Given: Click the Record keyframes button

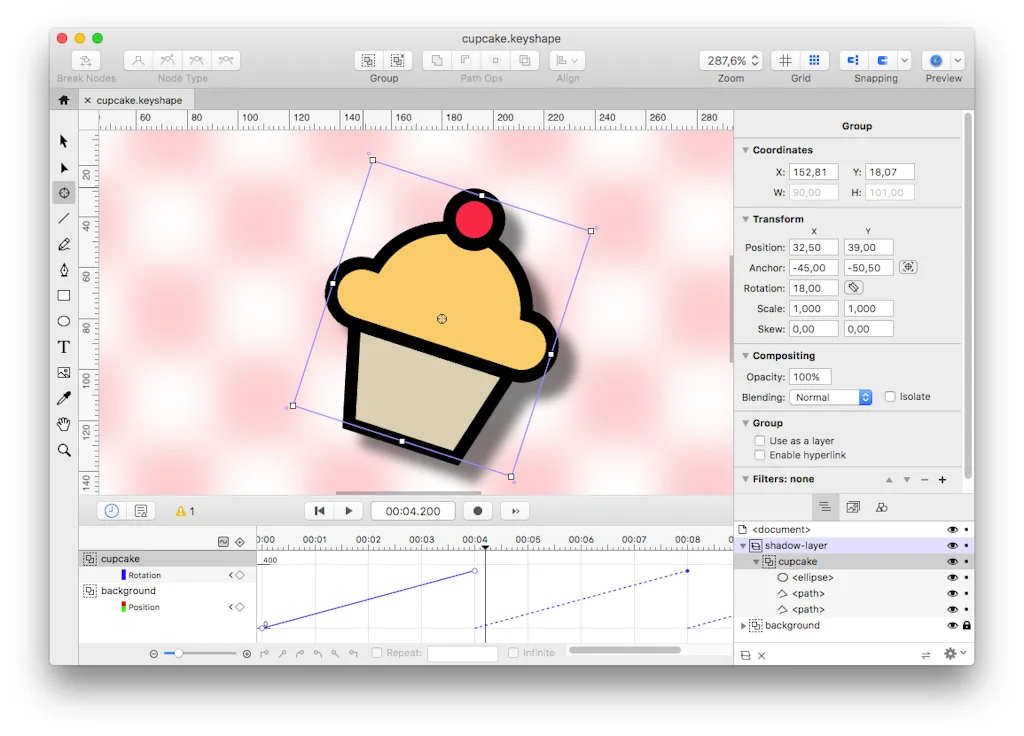Looking at the screenshot, I should (478, 510).
